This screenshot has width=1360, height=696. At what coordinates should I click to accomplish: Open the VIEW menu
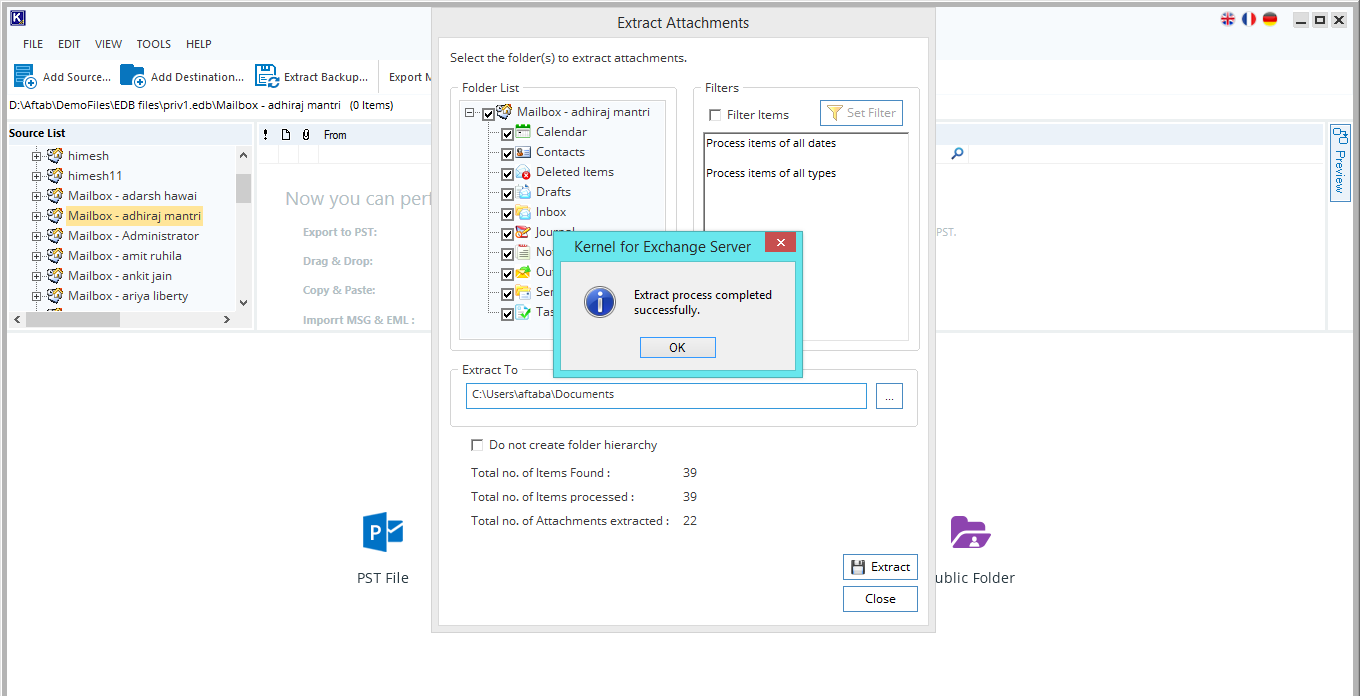[x=109, y=44]
